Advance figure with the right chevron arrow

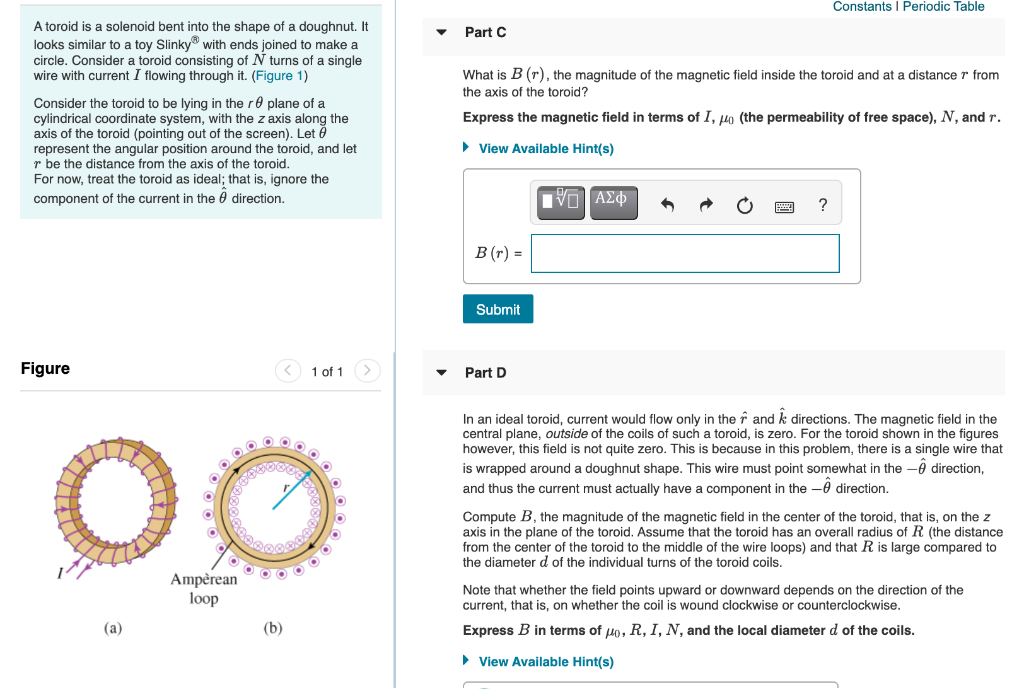point(366,370)
